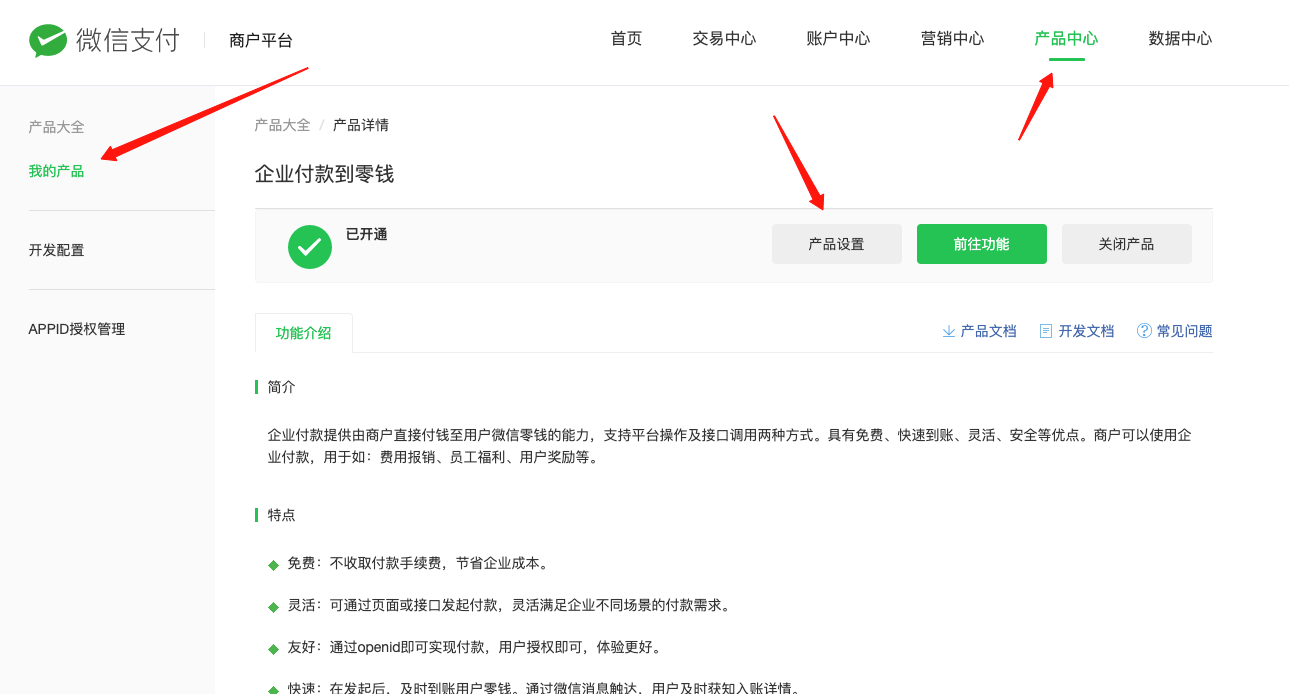Click the question mark icon beside 常见问题

[1144, 331]
